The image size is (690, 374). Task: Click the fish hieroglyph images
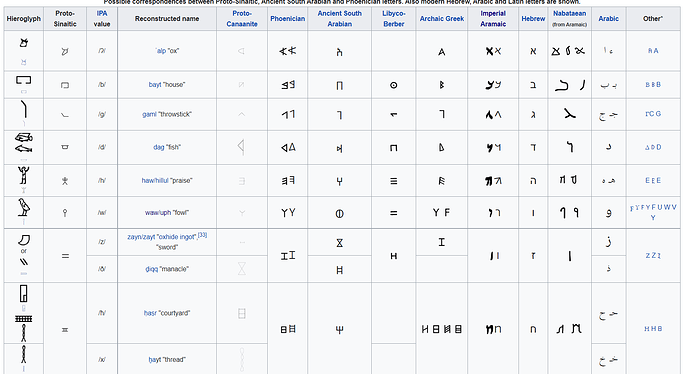pos(24,143)
